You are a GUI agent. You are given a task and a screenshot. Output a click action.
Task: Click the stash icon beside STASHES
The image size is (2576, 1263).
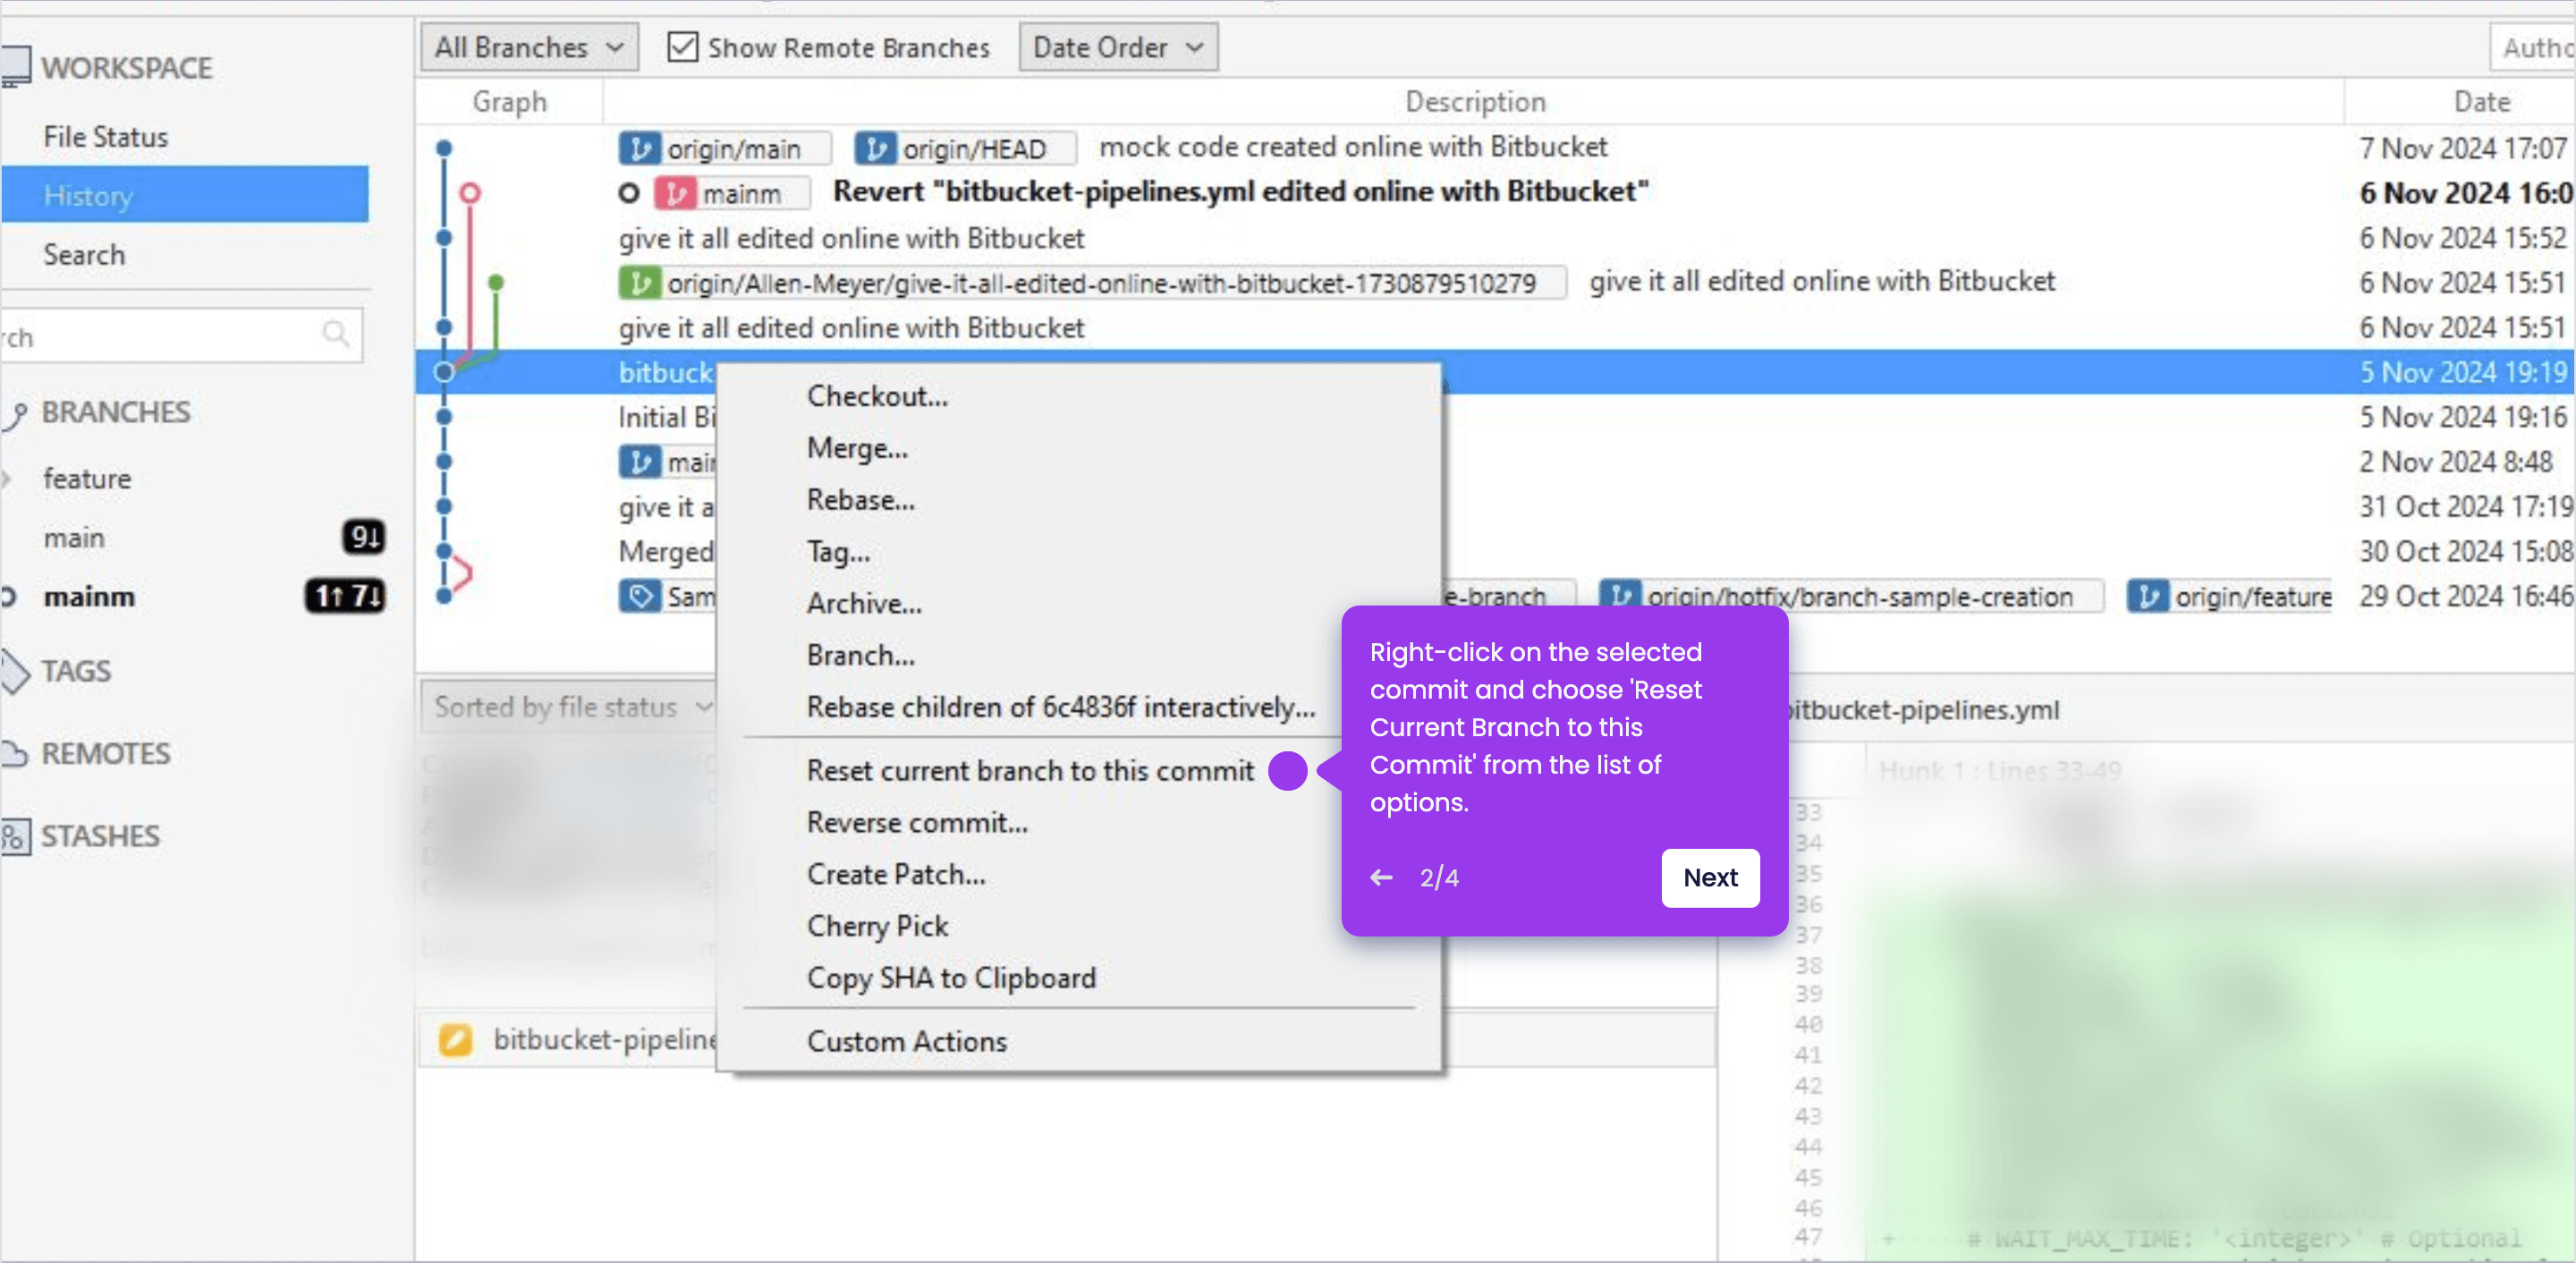tap(14, 836)
